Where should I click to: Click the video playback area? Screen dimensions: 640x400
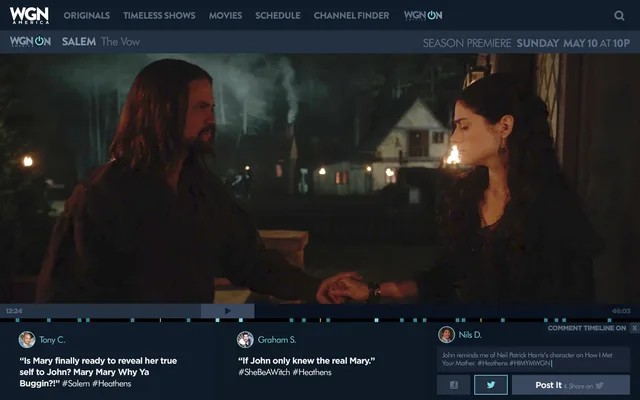(320, 178)
